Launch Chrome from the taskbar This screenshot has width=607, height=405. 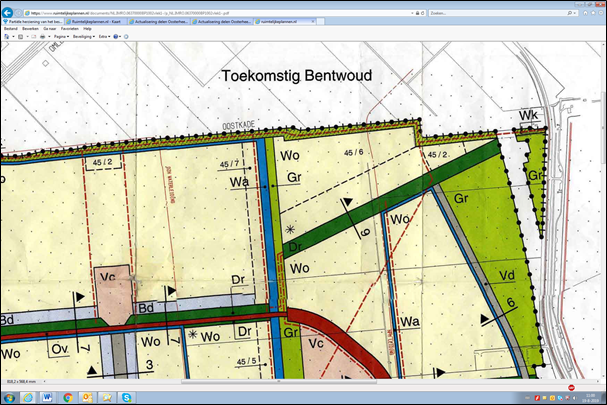pyautogui.click(x=67, y=397)
